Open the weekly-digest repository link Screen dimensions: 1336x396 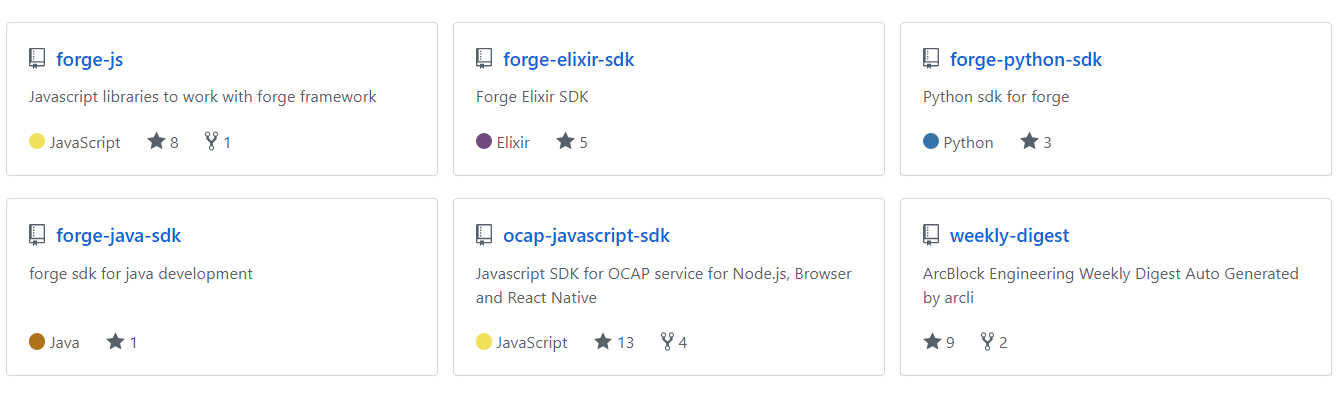coord(1010,235)
